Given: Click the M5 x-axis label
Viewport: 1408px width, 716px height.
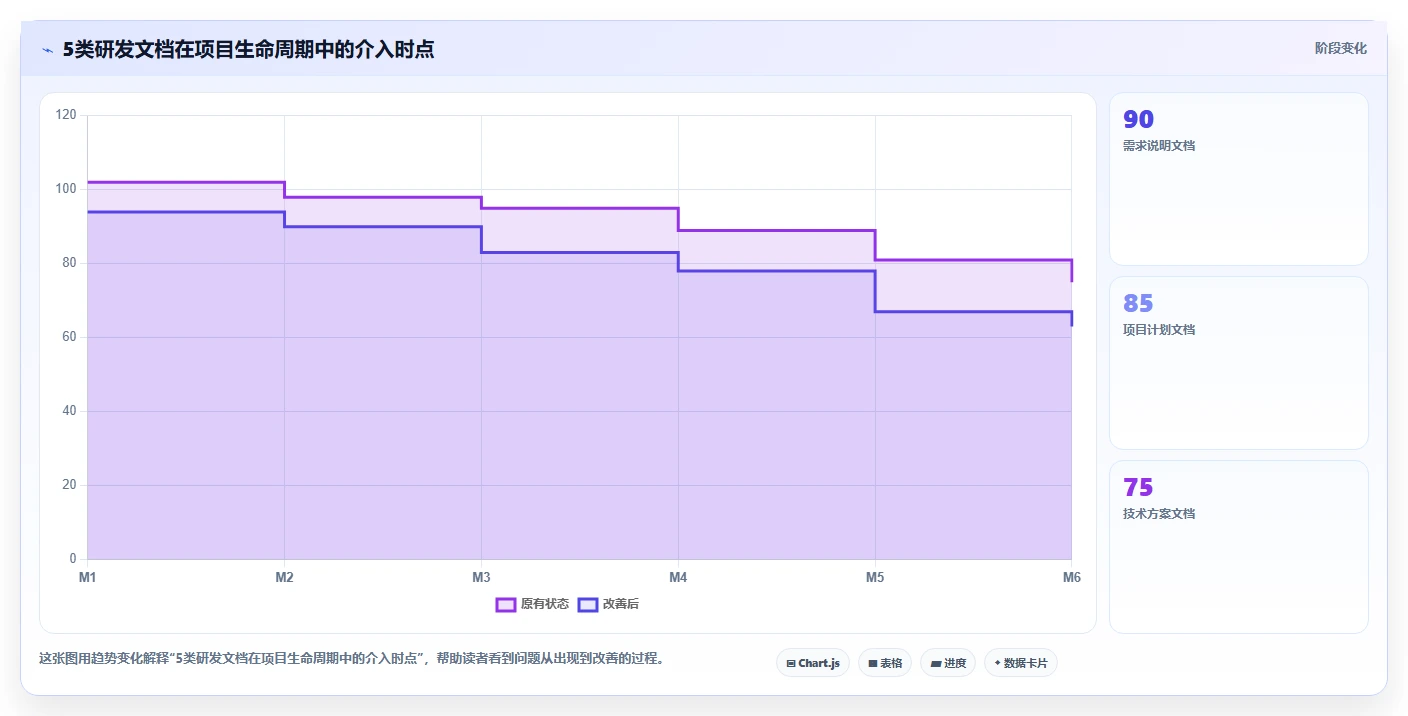Looking at the screenshot, I should [x=875, y=577].
